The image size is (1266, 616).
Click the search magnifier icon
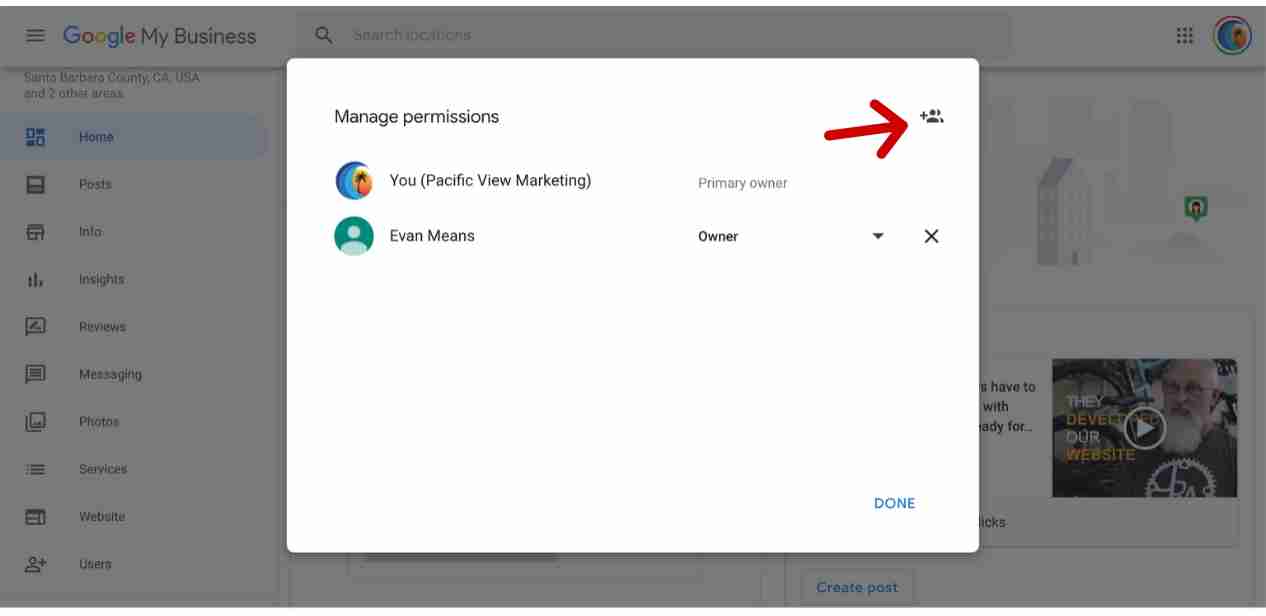324,35
